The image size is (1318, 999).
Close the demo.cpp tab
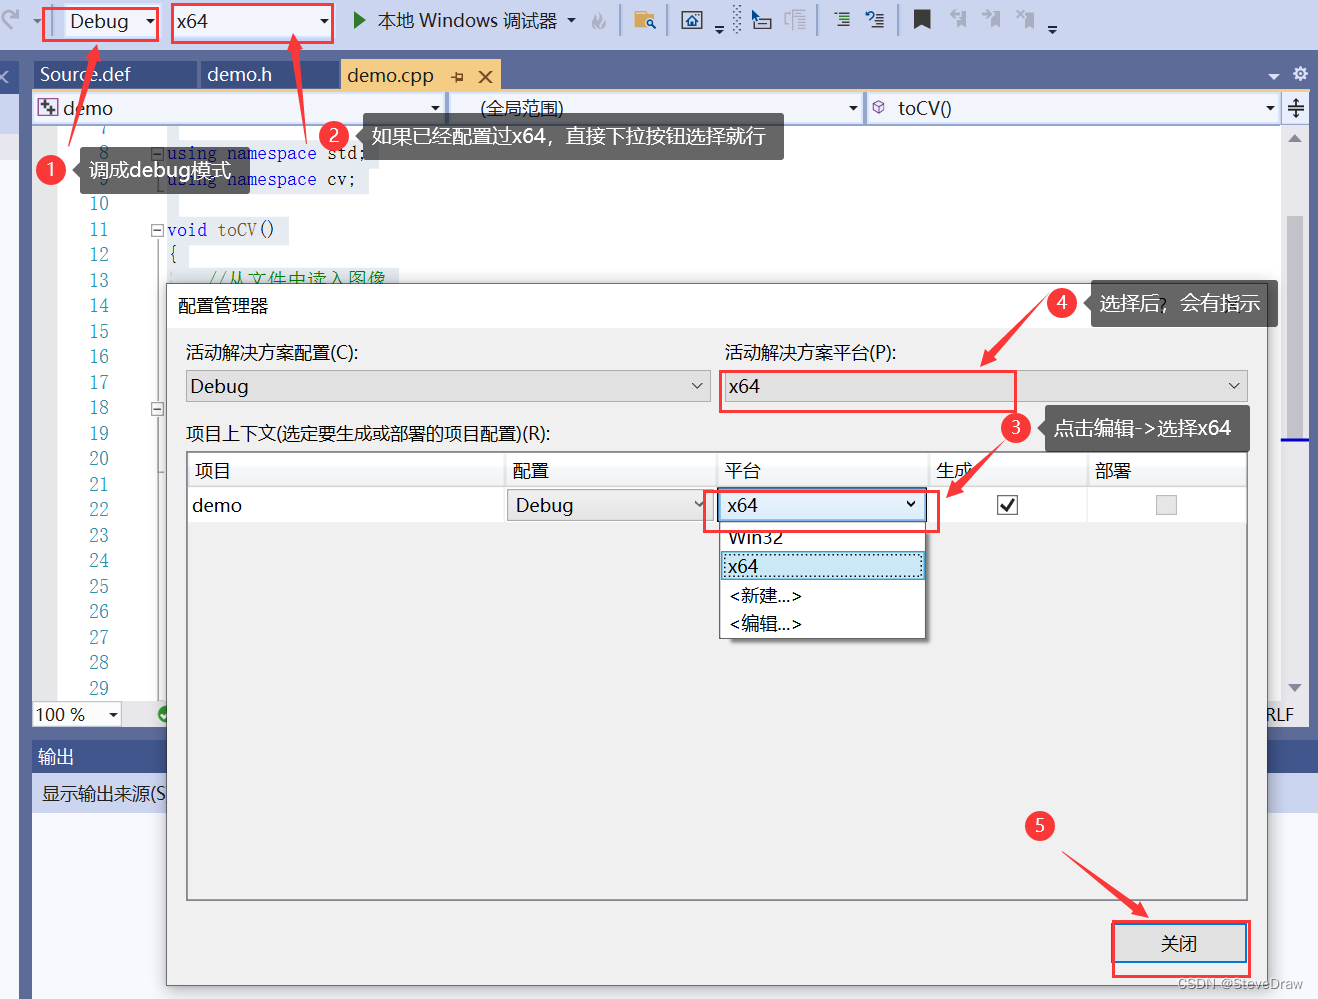pyautogui.click(x=485, y=76)
